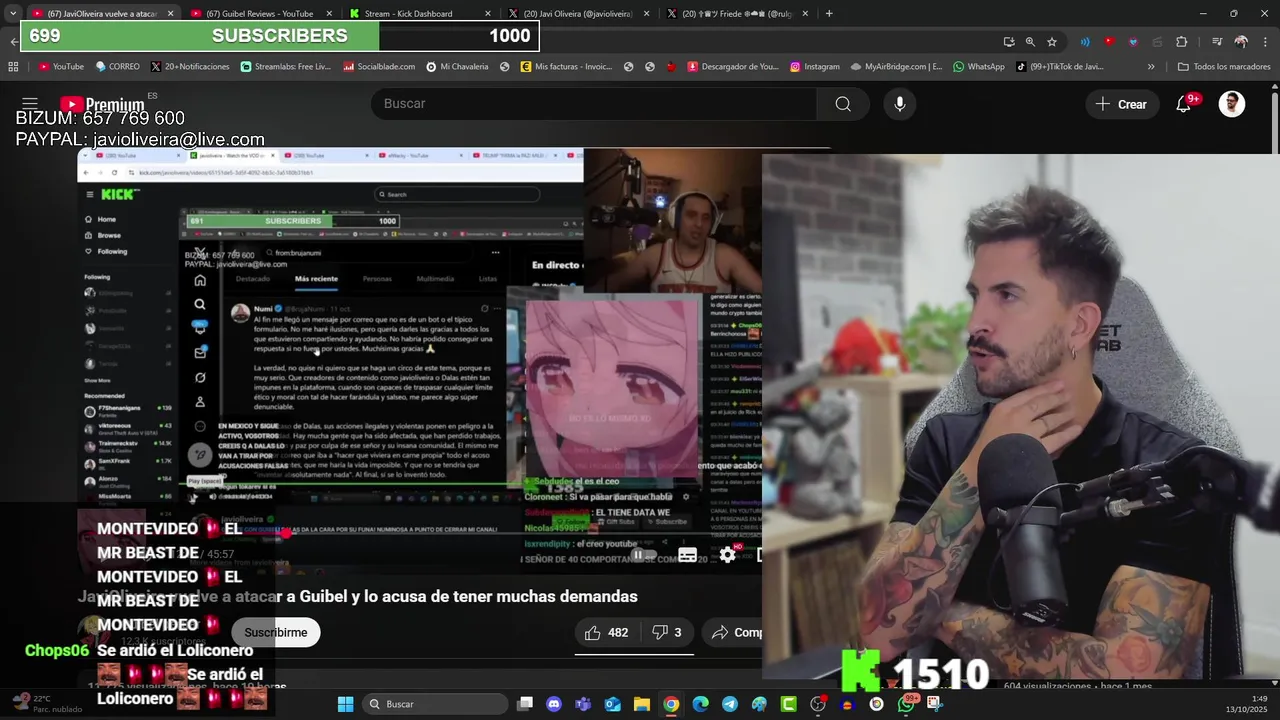
Task: Expand hidden bookmarks chevron
Action: (1151, 67)
